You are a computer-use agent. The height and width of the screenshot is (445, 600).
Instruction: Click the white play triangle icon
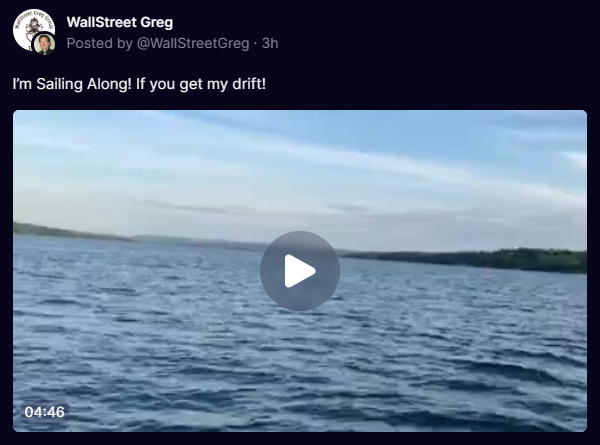click(300, 271)
